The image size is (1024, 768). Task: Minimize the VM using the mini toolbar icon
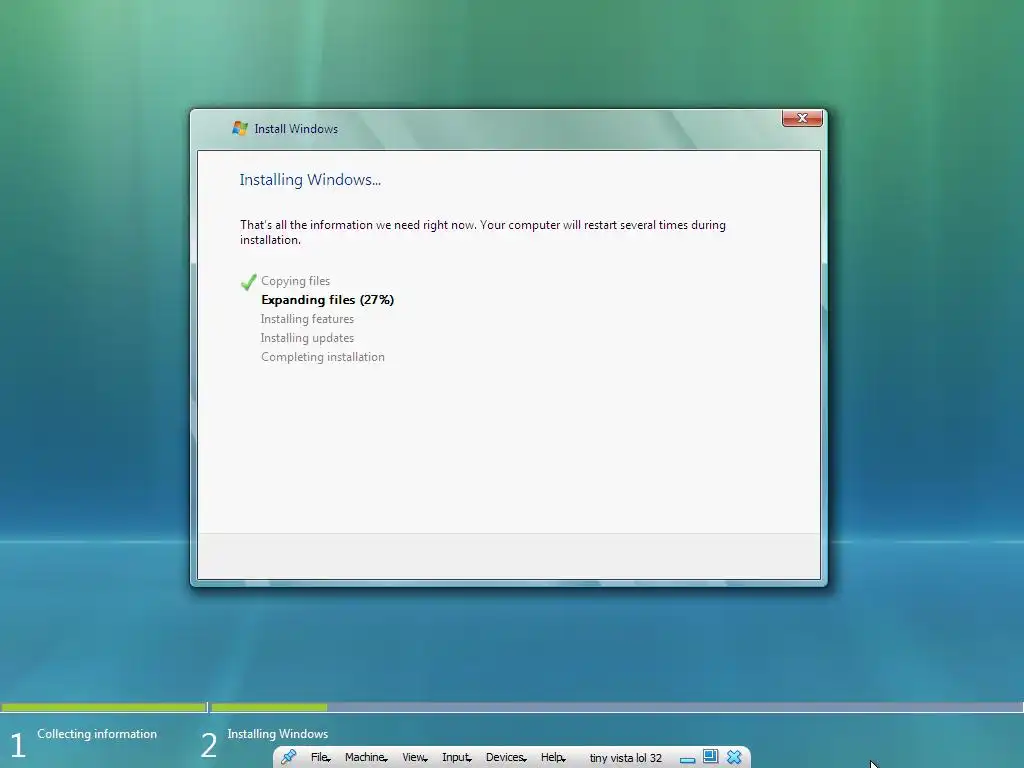[687, 760]
